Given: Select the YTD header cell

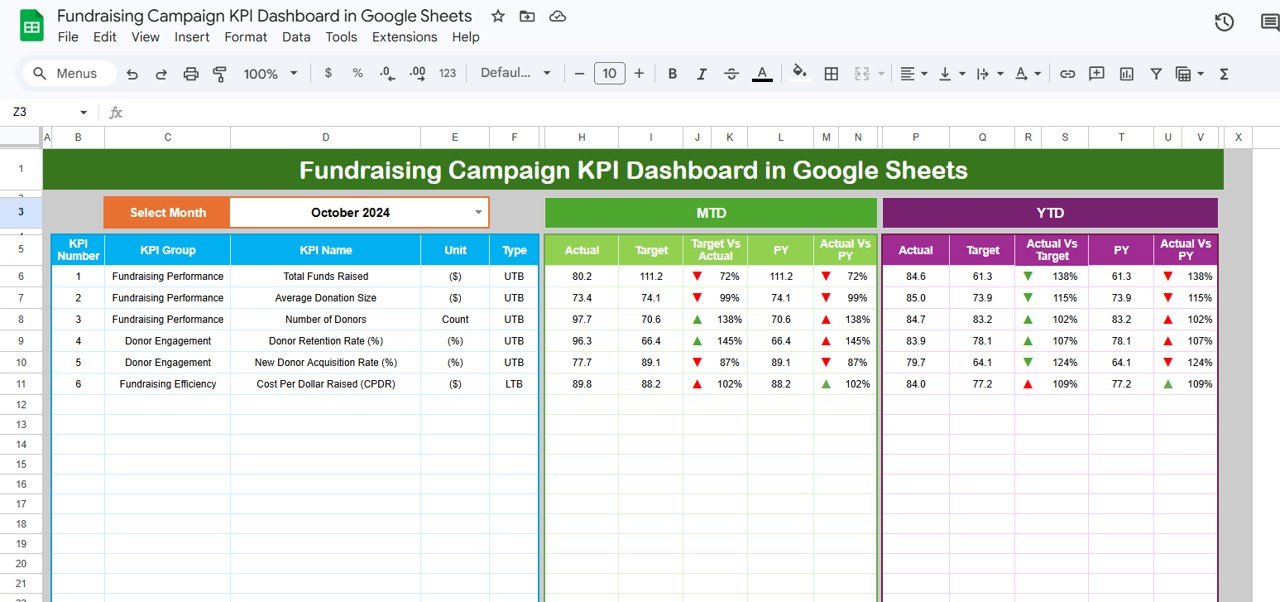Looking at the screenshot, I should tap(1050, 213).
